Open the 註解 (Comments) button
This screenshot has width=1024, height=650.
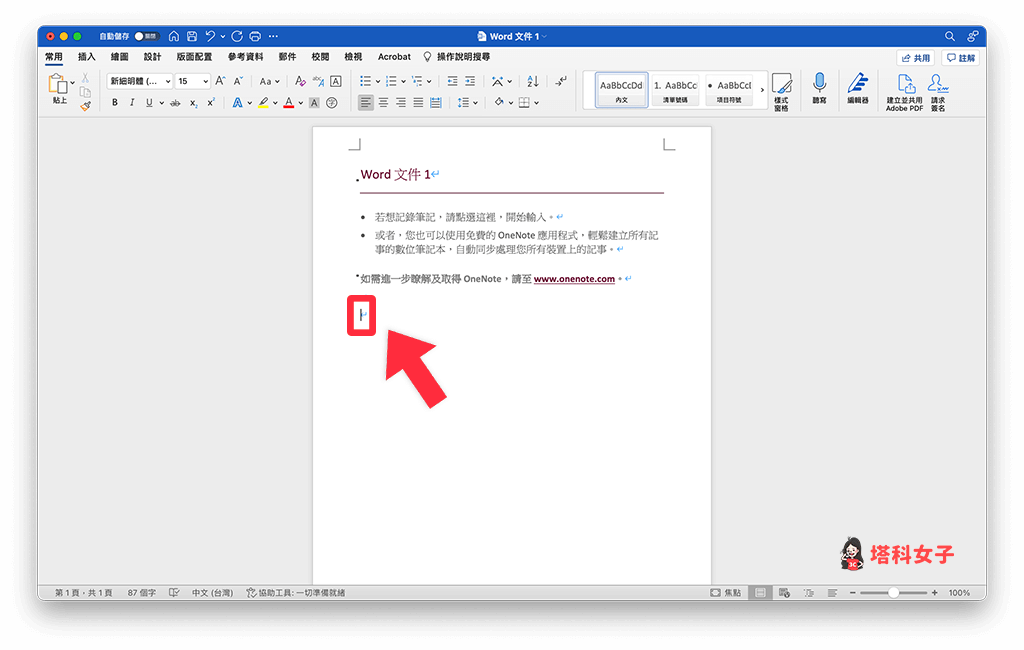961,58
